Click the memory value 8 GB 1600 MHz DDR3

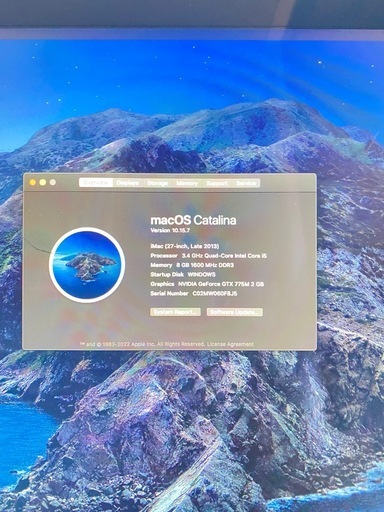[205, 265]
